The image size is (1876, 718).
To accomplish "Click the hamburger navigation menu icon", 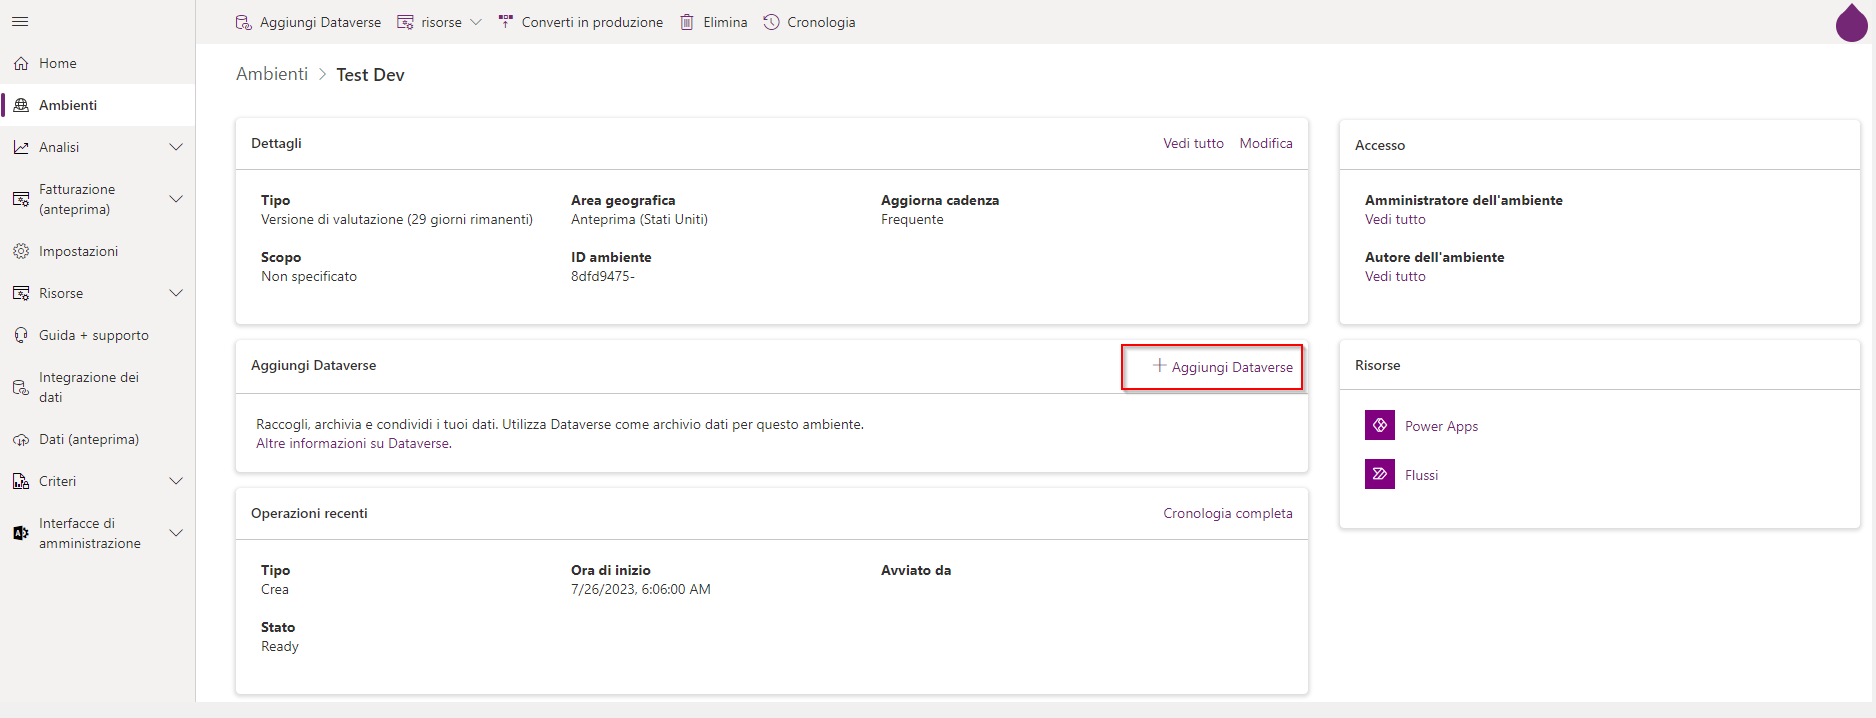I will (x=20, y=21).
